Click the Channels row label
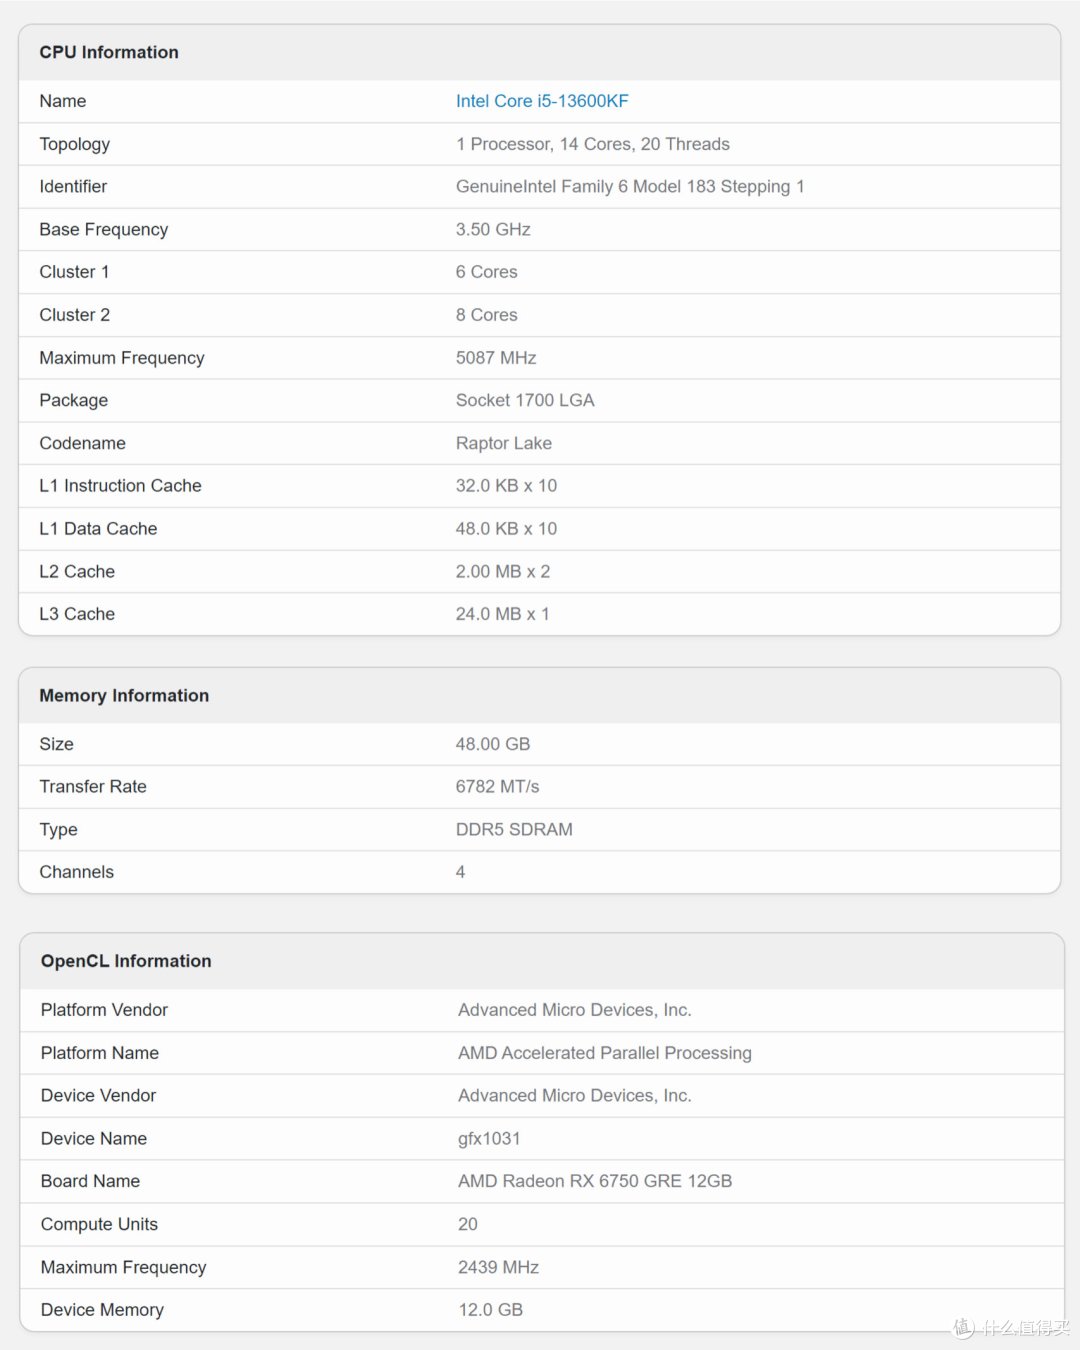Image resolution: width=1080 pixels, height=1350 pixels. click(77, 872)
